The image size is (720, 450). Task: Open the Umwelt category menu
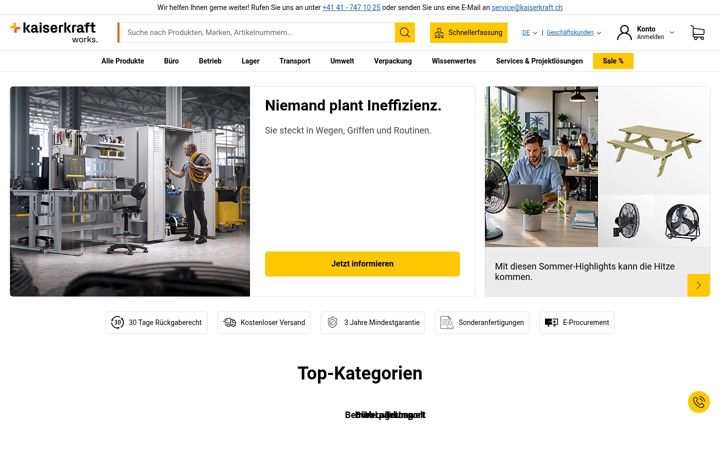coord(342,61)
